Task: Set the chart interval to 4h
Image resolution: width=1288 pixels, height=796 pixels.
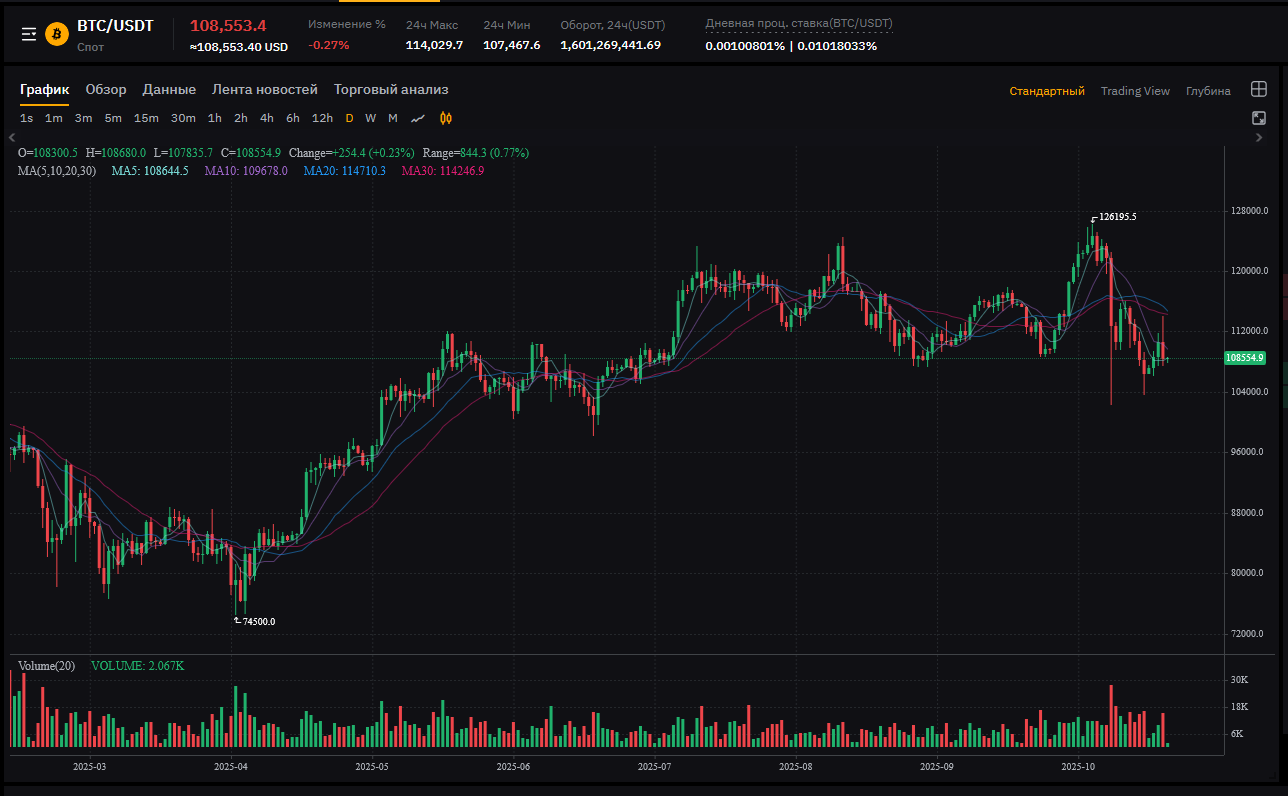Action: click(x=267, y=118)
